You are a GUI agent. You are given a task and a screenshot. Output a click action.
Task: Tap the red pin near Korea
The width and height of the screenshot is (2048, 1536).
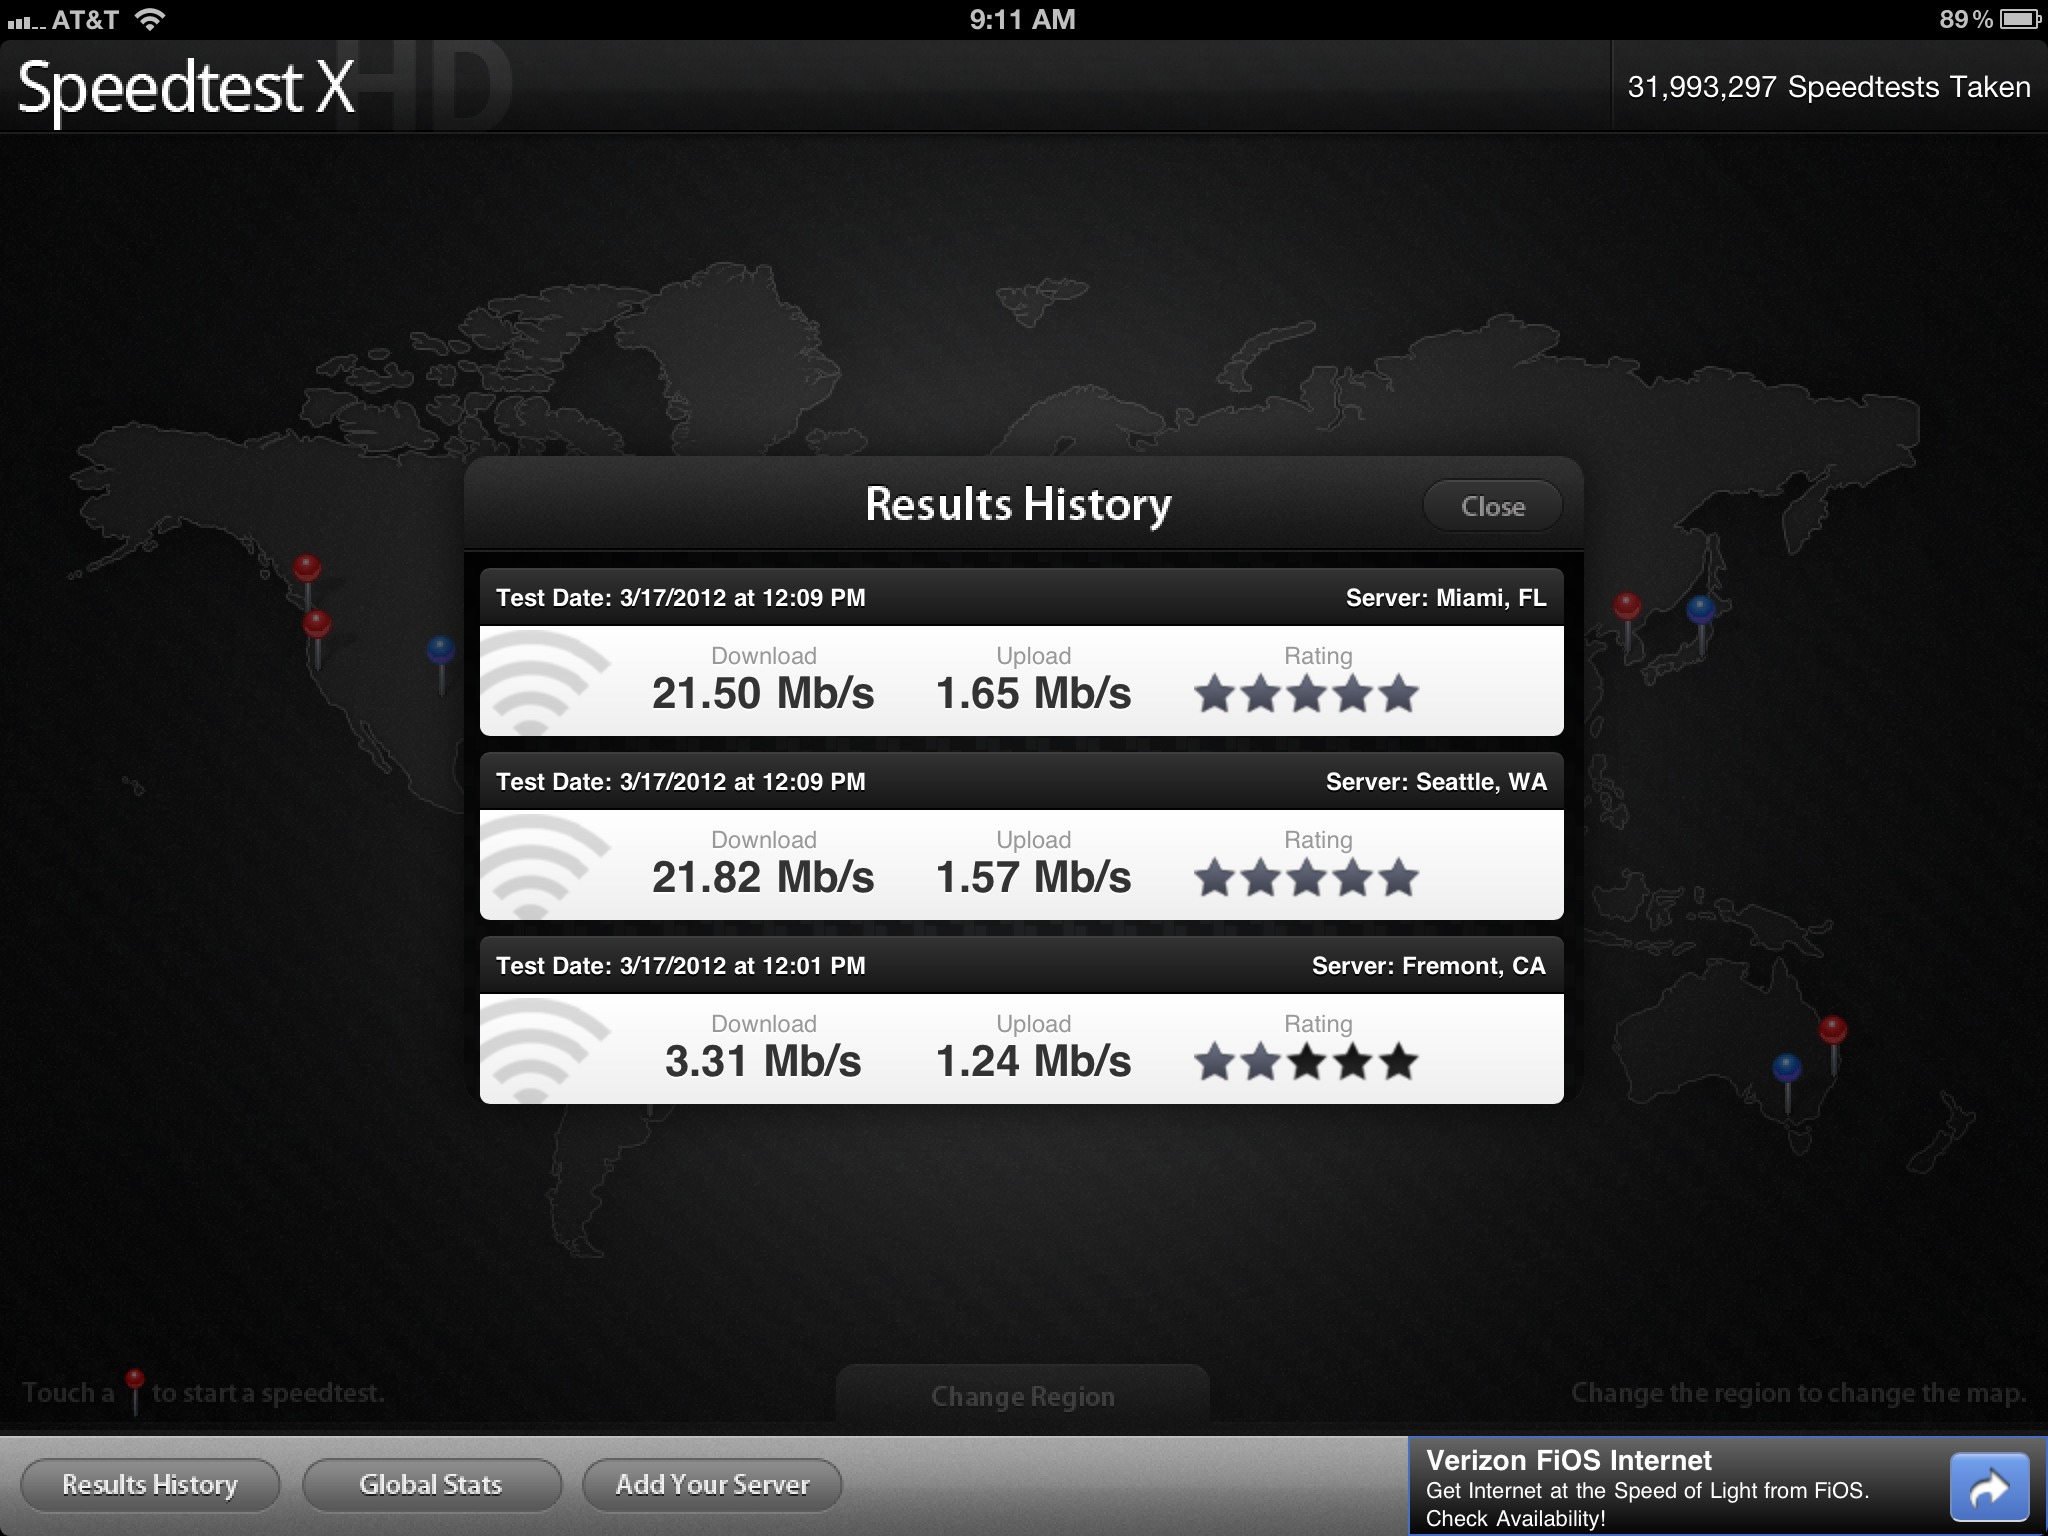pos(1627,606)
